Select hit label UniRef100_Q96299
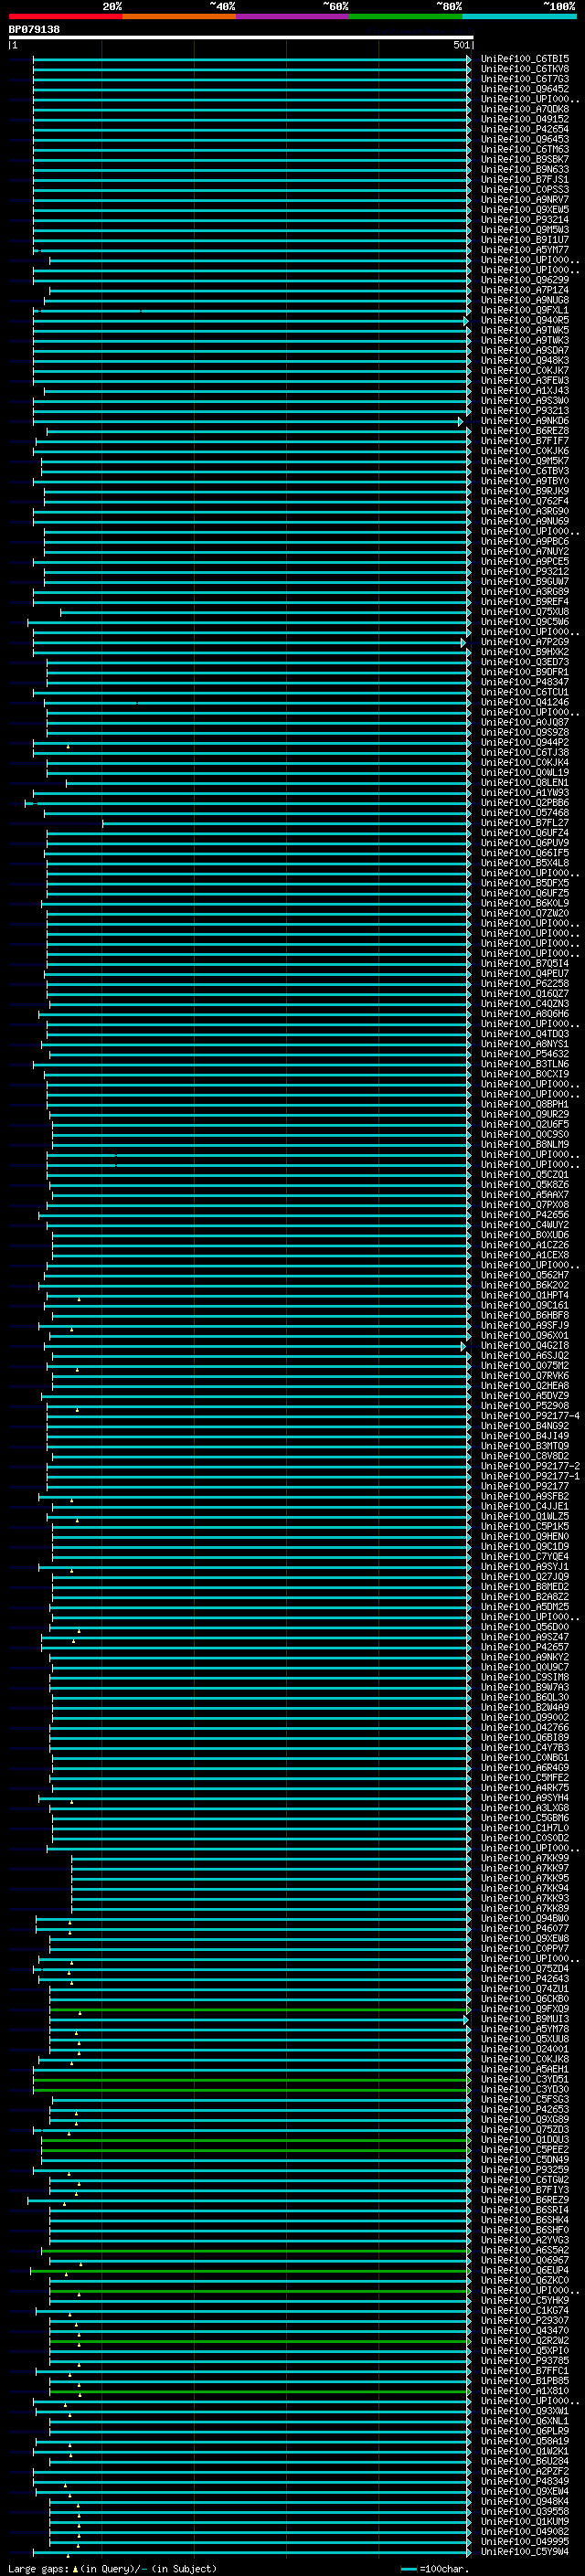Screen dimensions: 585x2576 click(x=524, y=280)
